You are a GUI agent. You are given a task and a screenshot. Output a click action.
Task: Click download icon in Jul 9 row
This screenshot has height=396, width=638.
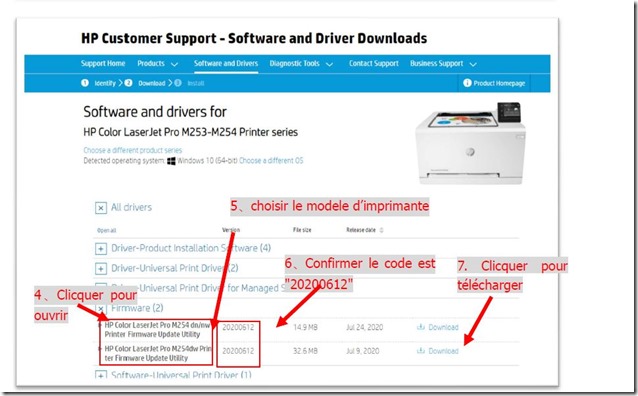[421, 350]
